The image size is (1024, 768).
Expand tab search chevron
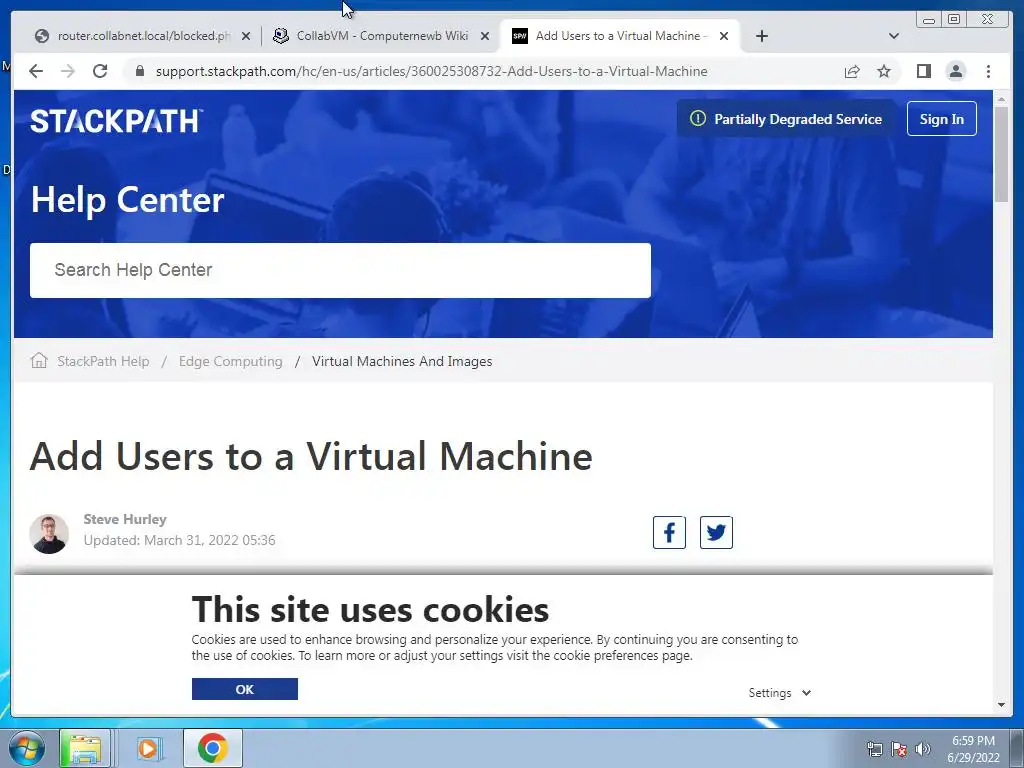(894, 36)
